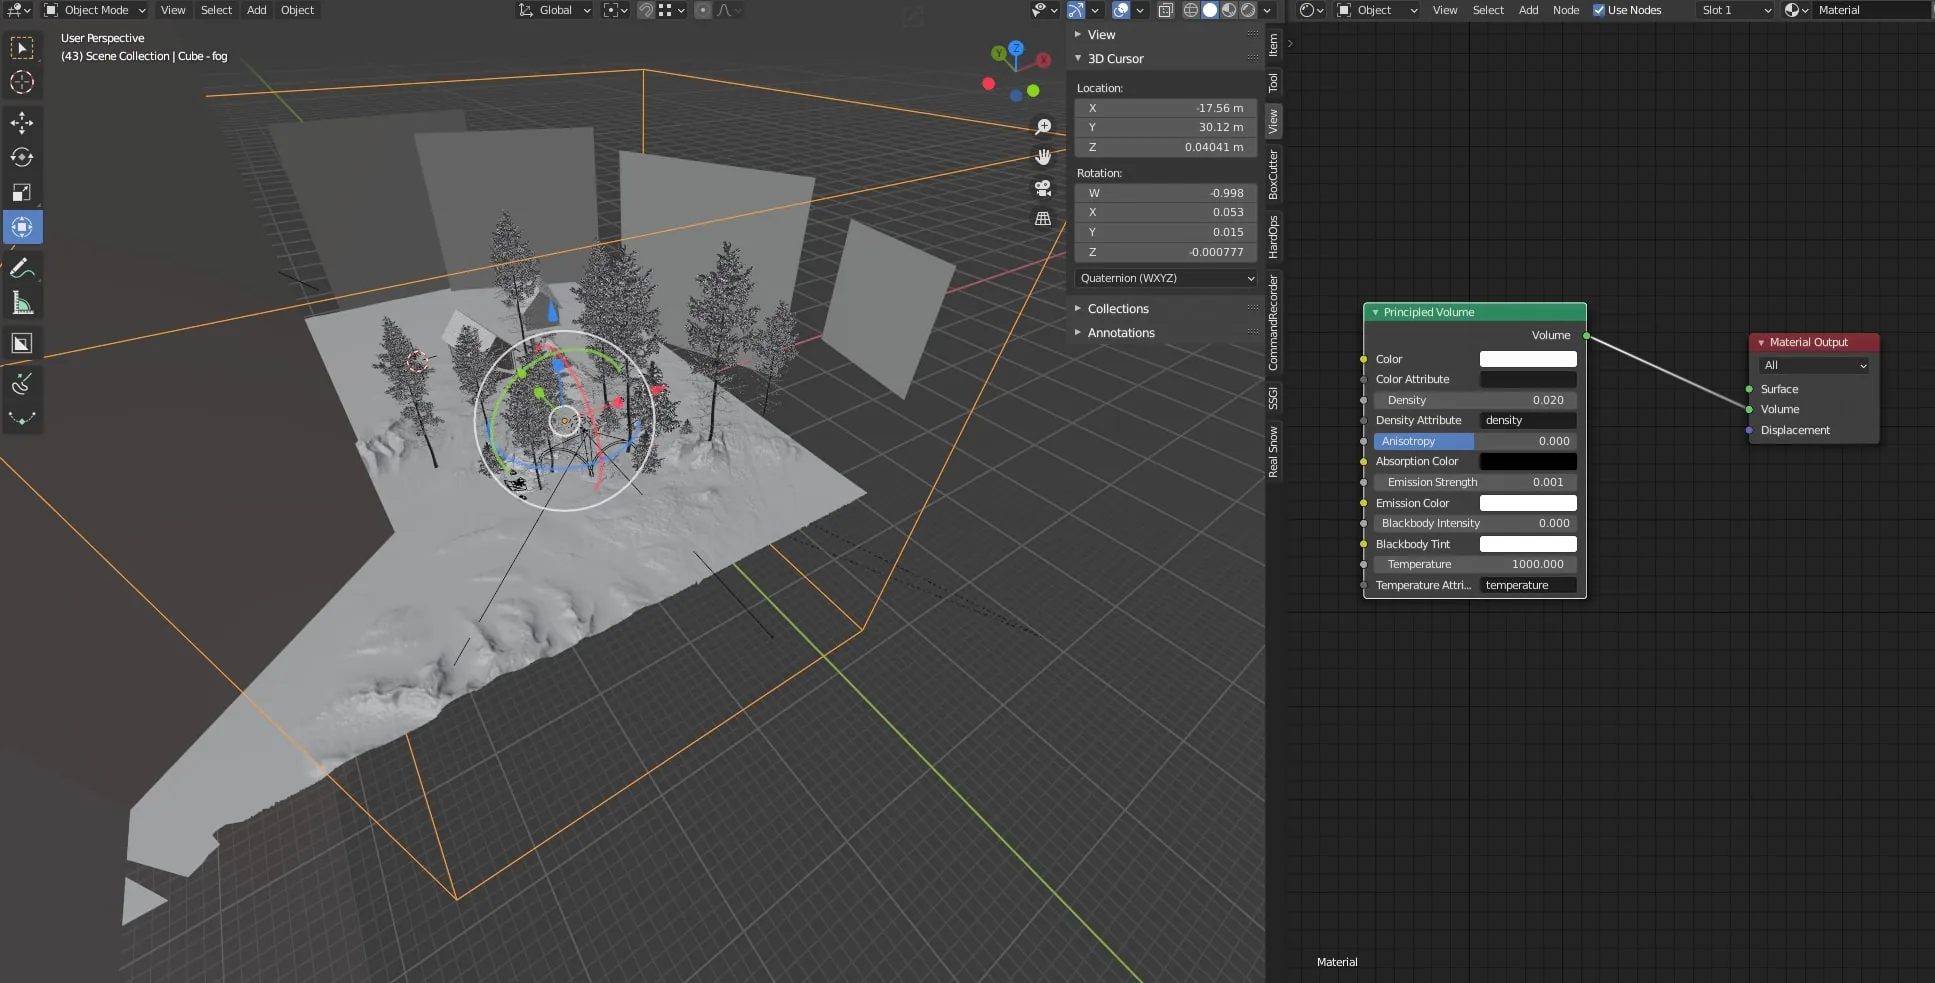The width and height of the screenshot is (1935, 983).
Task: Click the Cursor tool icon
Action: (x=22, y=82)
